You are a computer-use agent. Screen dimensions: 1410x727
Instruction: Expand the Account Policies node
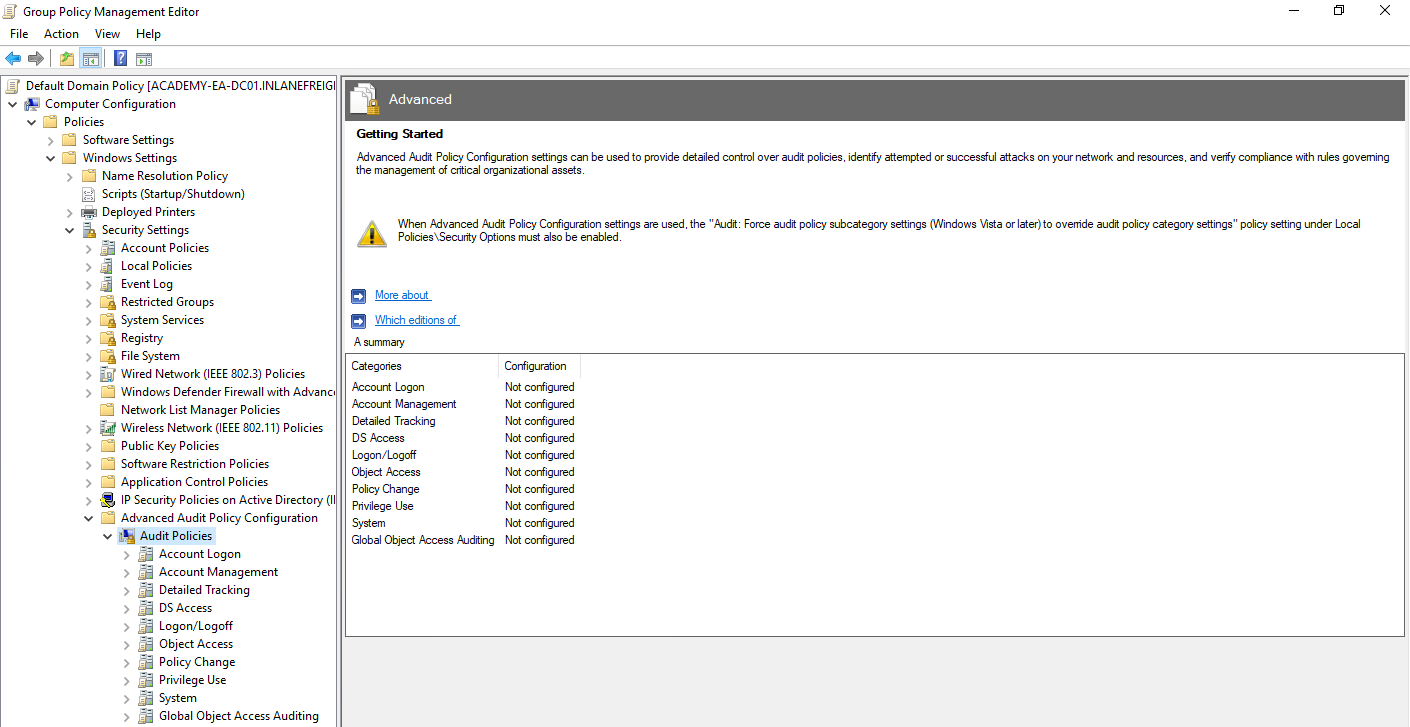coord(89,248)
